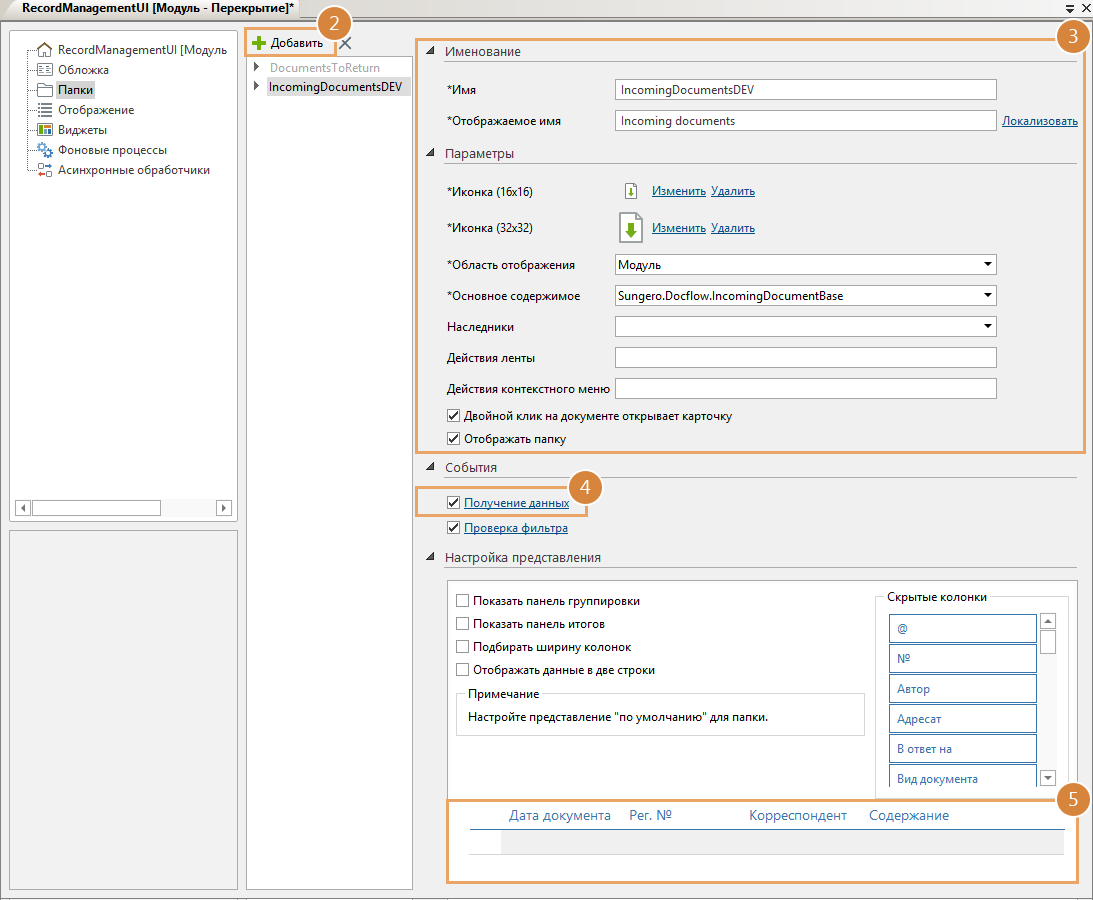Click the delete X icon beside Добавить

[x=345, y=43]
